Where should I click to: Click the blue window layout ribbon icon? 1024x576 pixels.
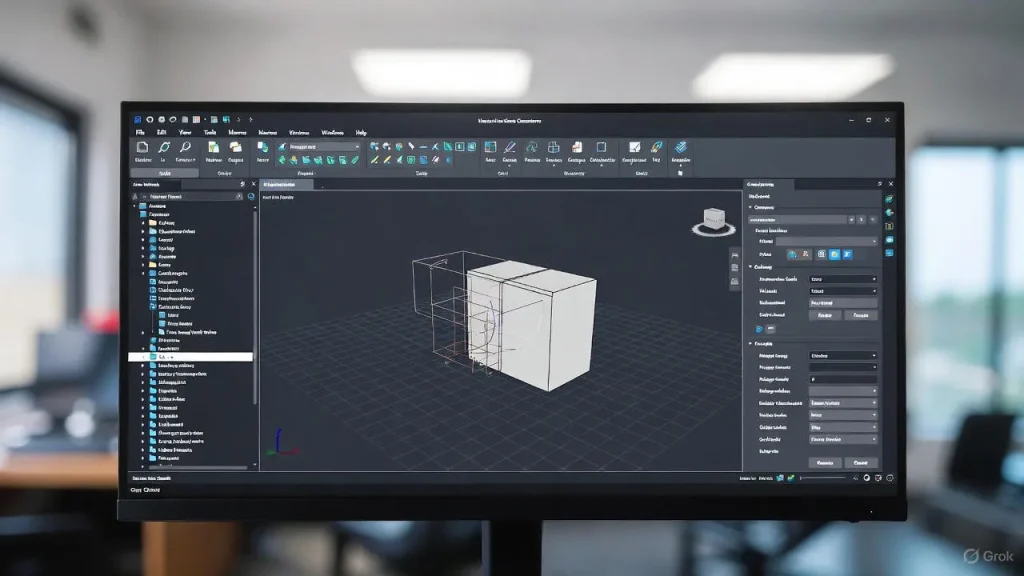pyautogui.click(x=490, y=148)
